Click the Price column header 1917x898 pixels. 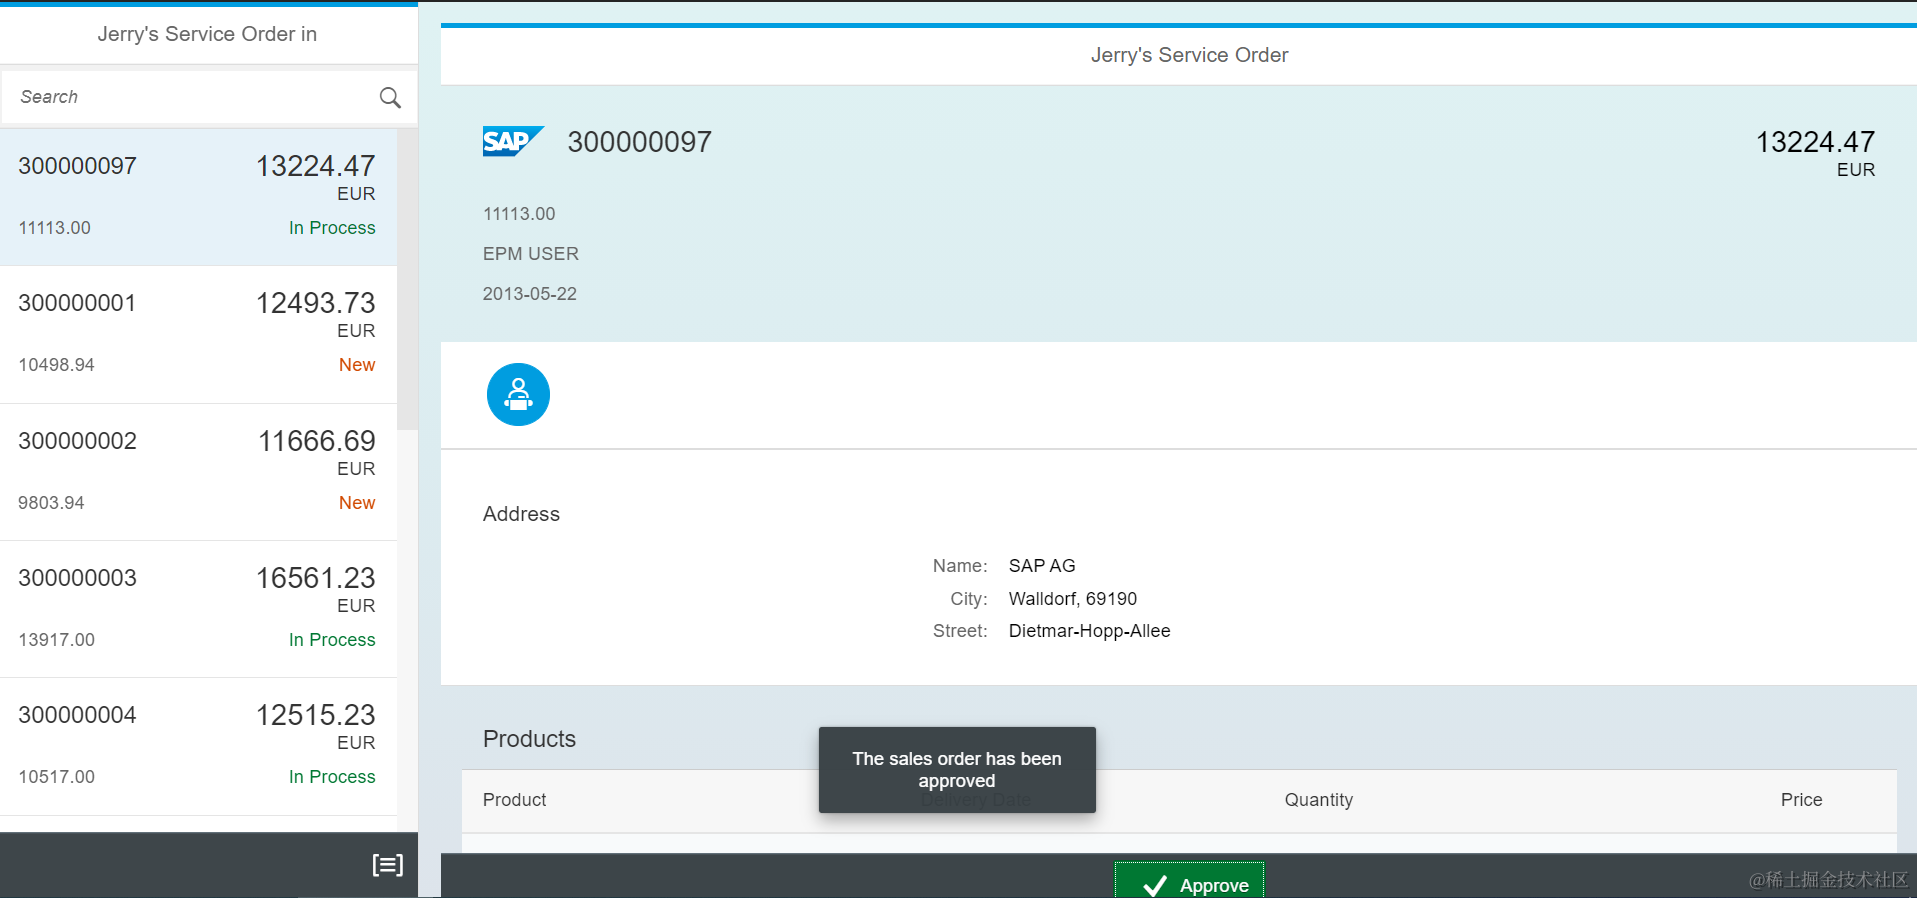point(1801,800)
